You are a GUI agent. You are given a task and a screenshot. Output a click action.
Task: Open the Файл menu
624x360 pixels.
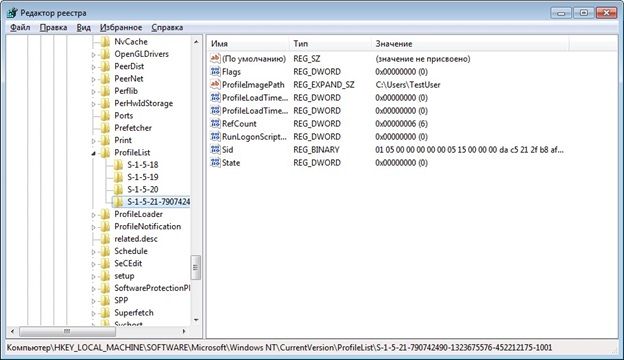point(20,27)
